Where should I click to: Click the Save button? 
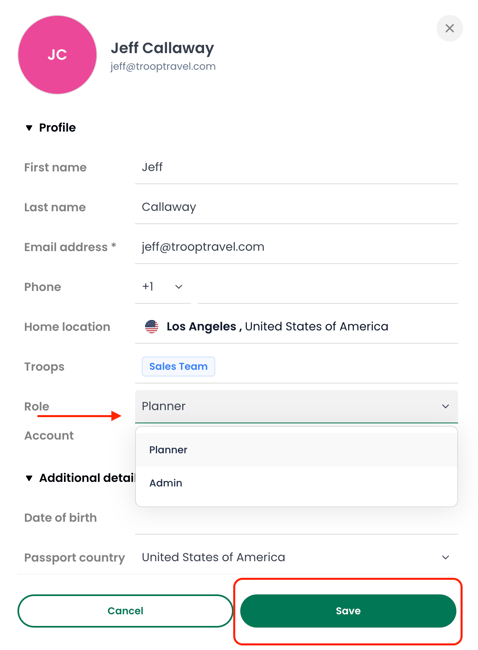coord(348,611)
